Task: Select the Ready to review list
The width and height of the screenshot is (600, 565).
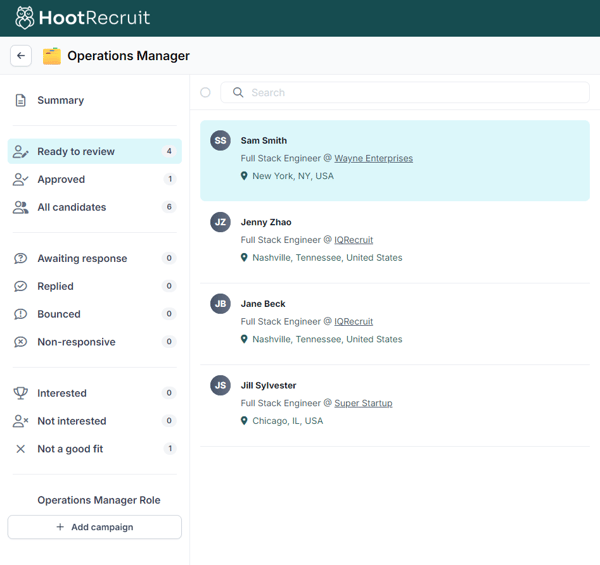Action: pos(76,152)
